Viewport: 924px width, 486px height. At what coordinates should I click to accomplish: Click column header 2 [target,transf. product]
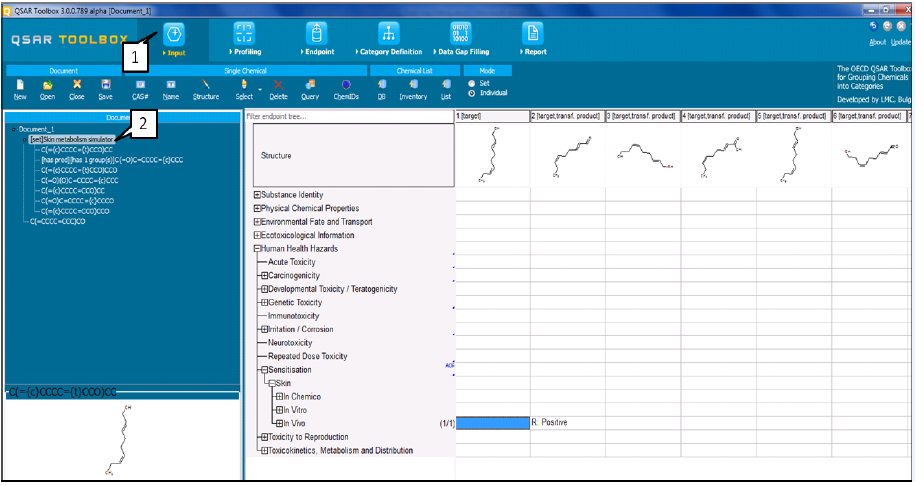pos(567,116)
